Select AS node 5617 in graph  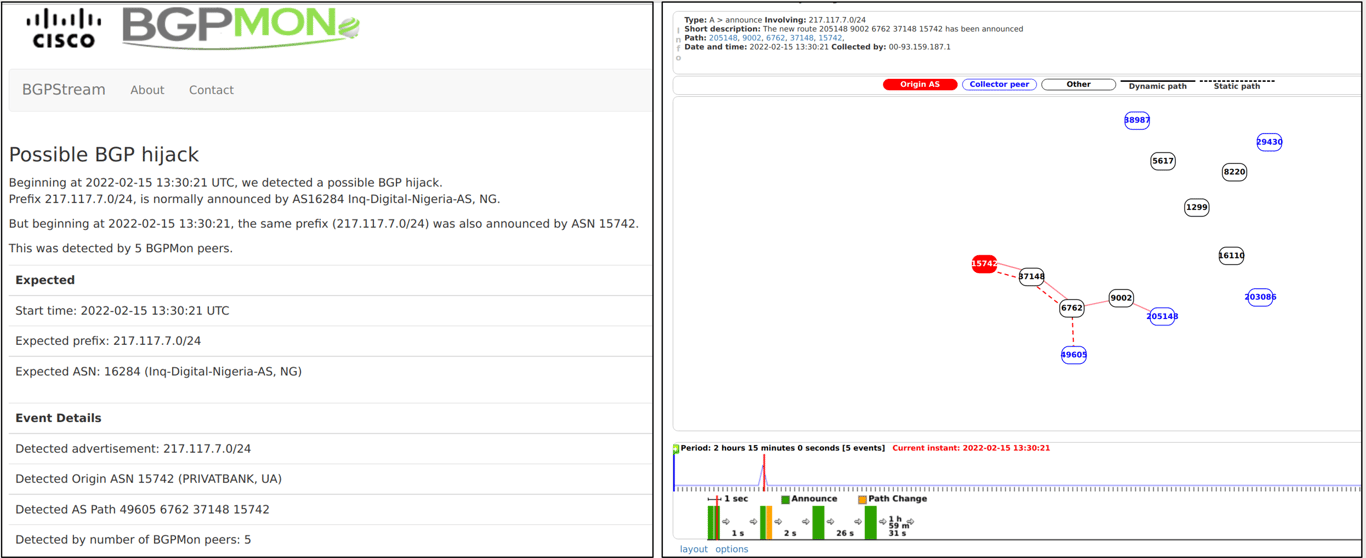pyautogui.click(x=1163, y=161)
